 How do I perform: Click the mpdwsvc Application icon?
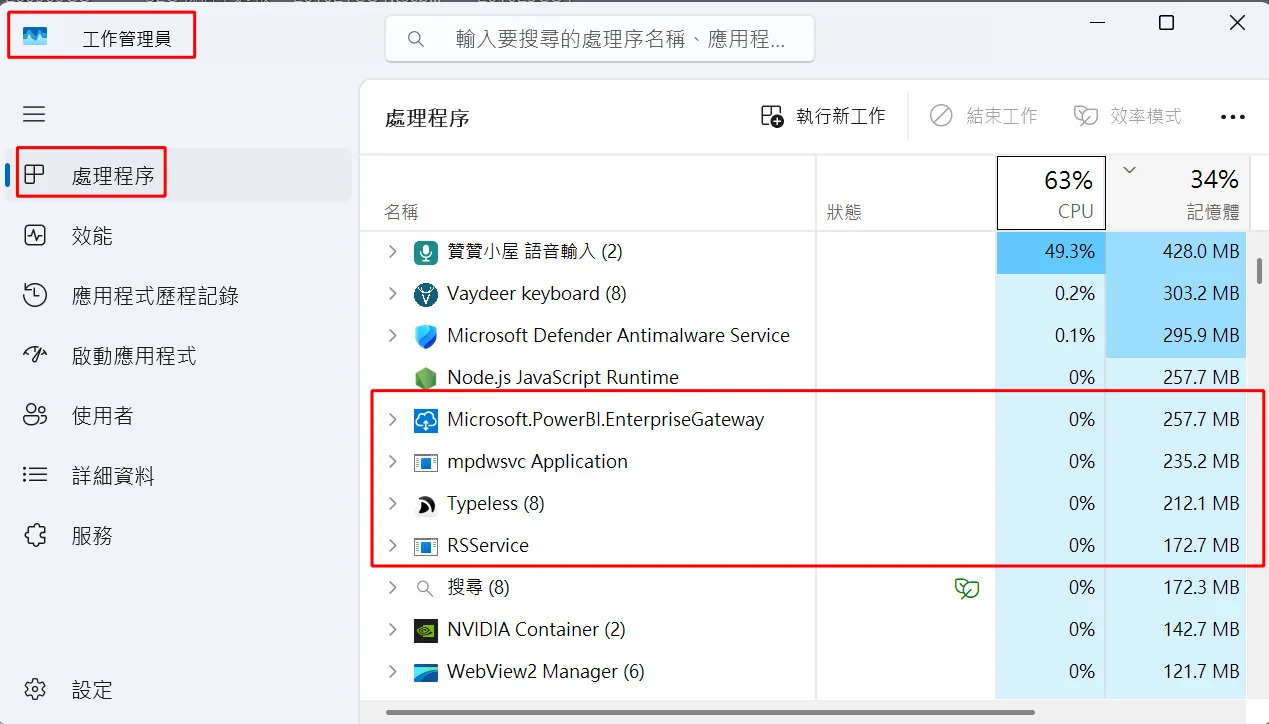[426, 462]
